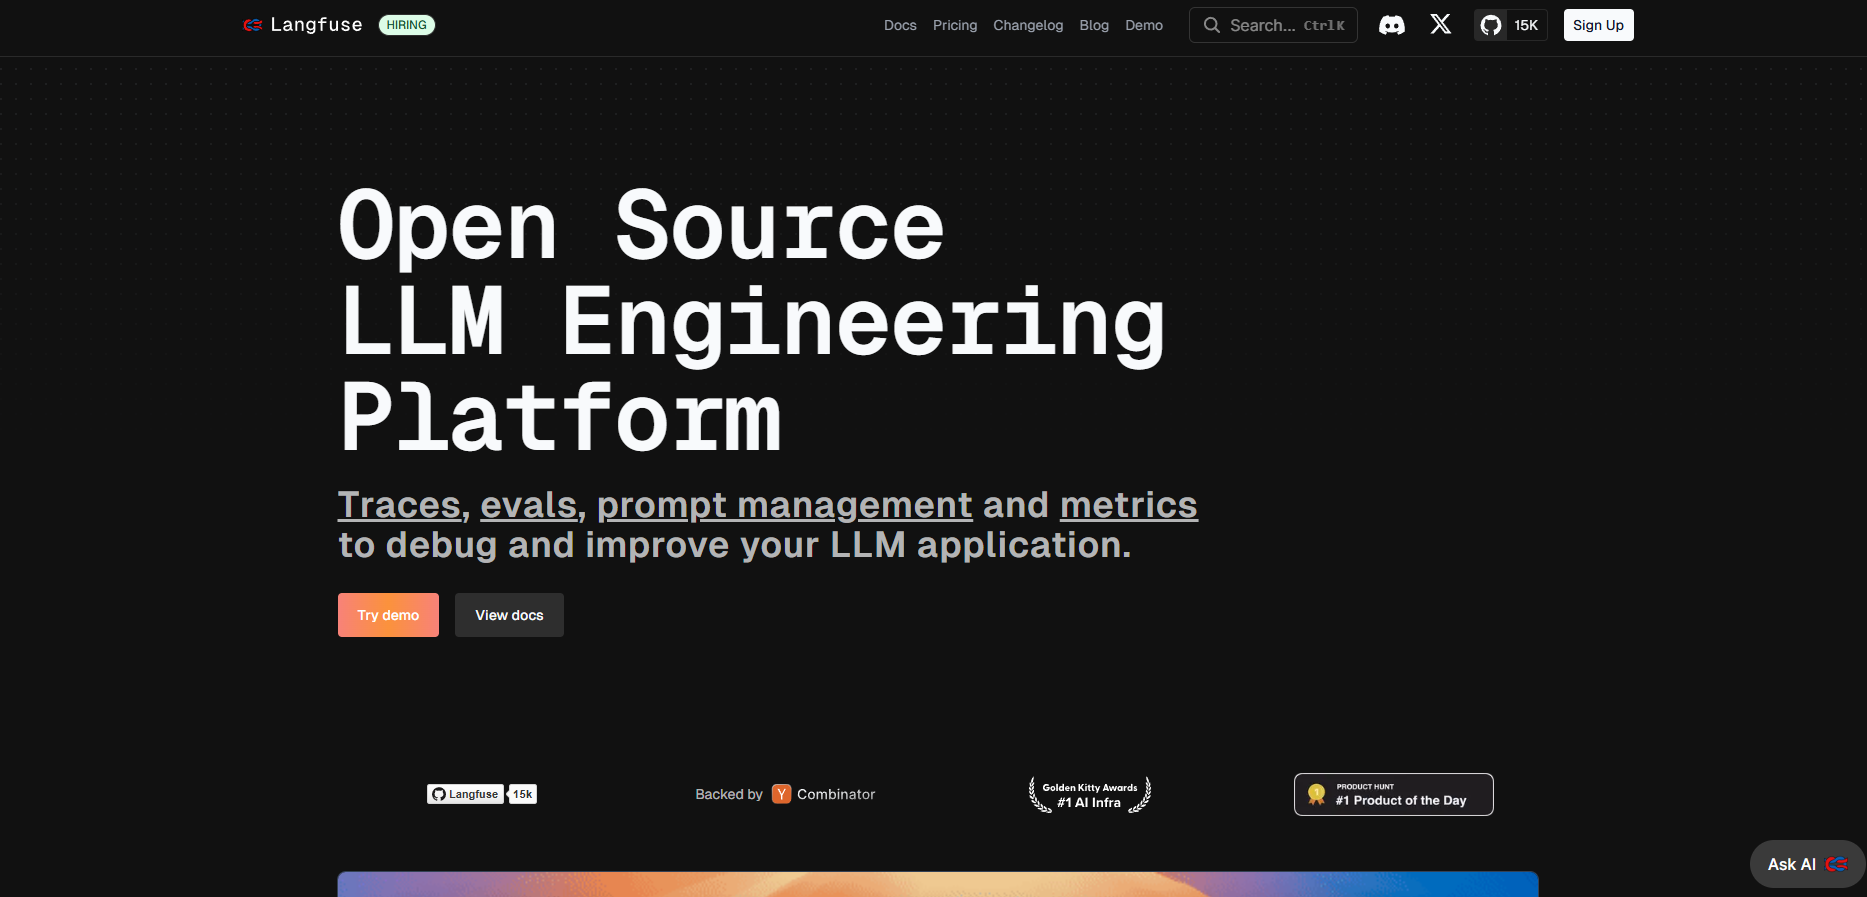Go to the Pricing page
This screenshot has width=1867, height=897.
tap(954, 25)
